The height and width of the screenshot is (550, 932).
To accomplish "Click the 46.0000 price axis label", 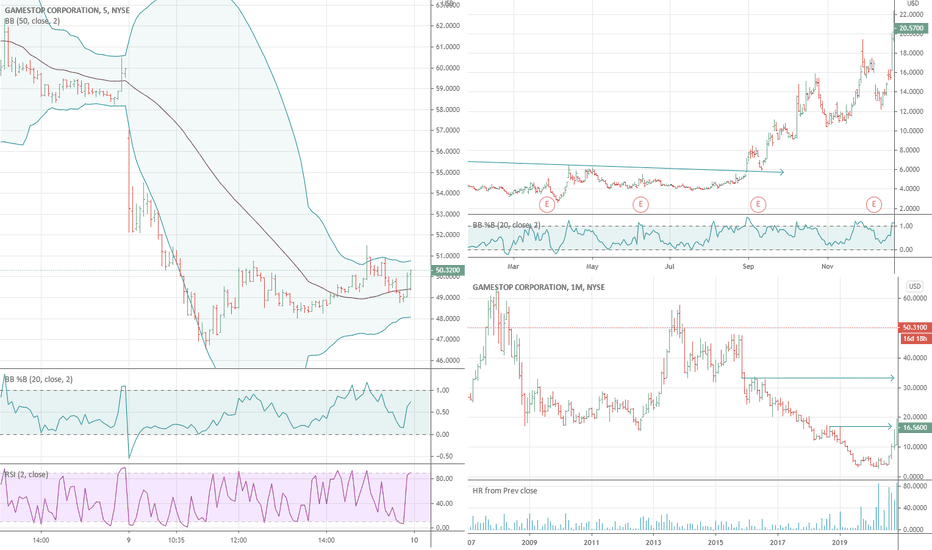I will [449, 360].
